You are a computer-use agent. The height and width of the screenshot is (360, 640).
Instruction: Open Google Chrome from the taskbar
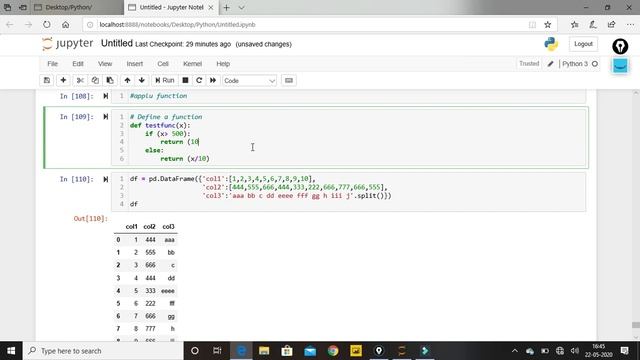(333, 351)
